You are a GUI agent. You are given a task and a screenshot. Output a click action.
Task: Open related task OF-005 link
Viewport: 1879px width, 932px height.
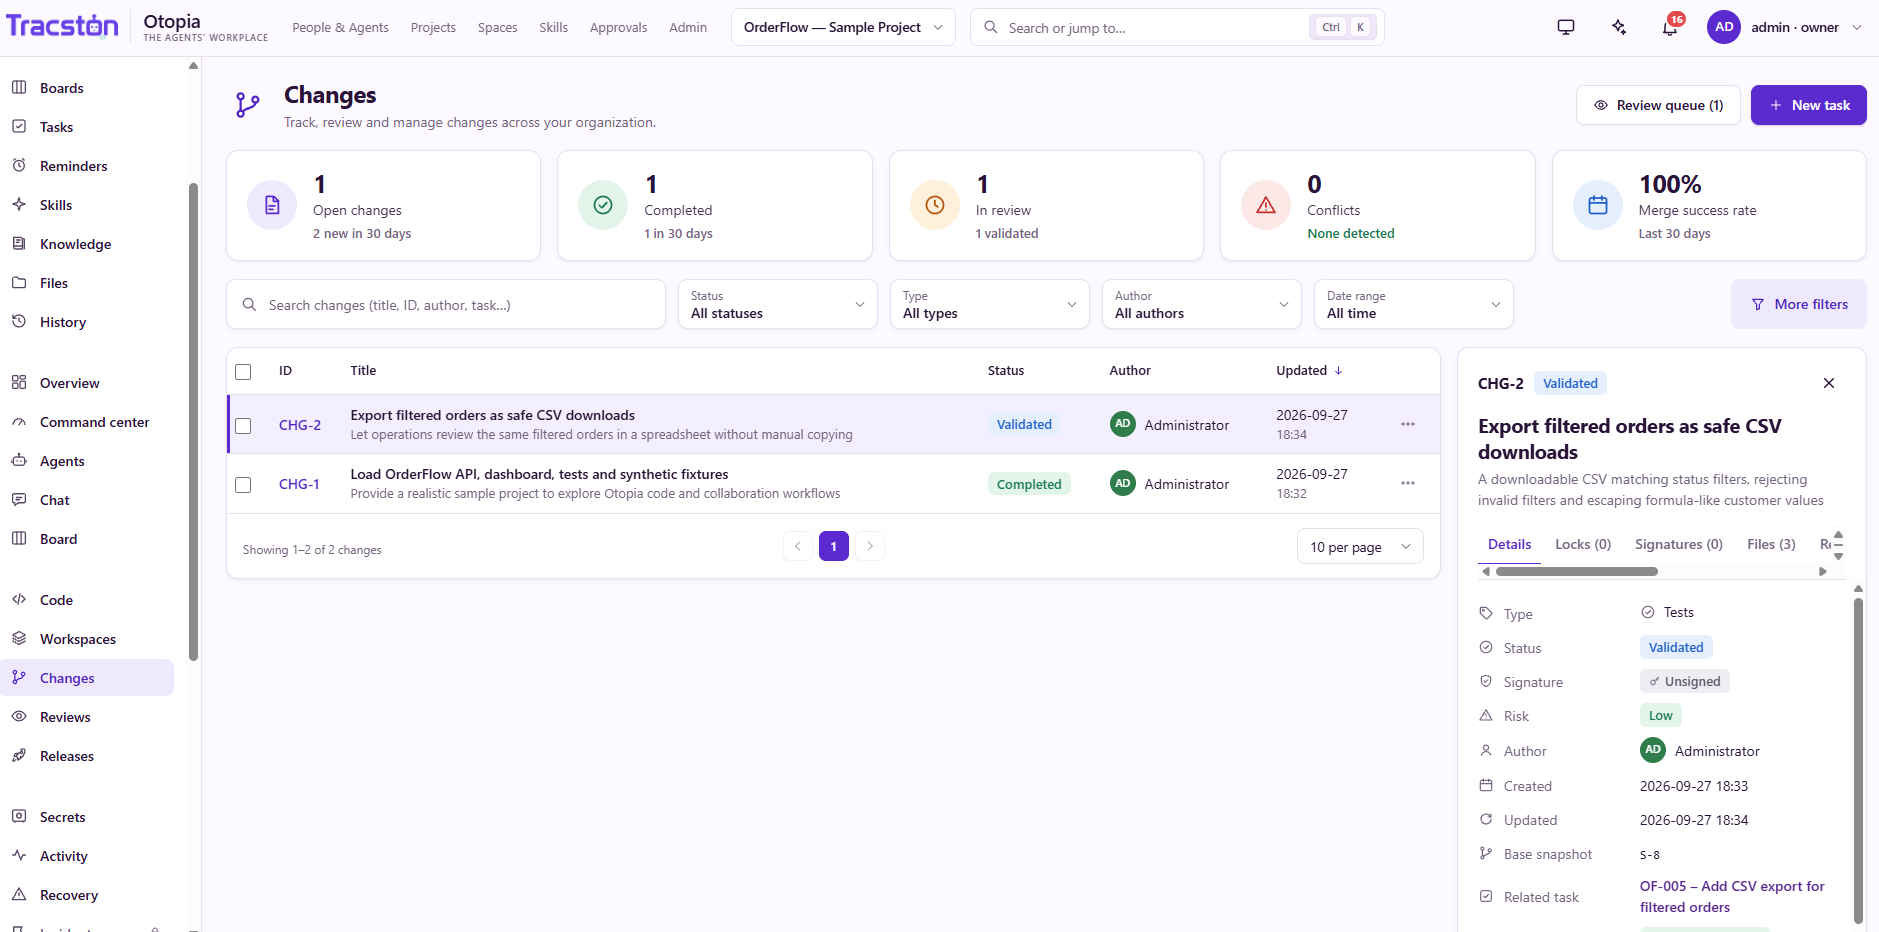(1732, 897)
